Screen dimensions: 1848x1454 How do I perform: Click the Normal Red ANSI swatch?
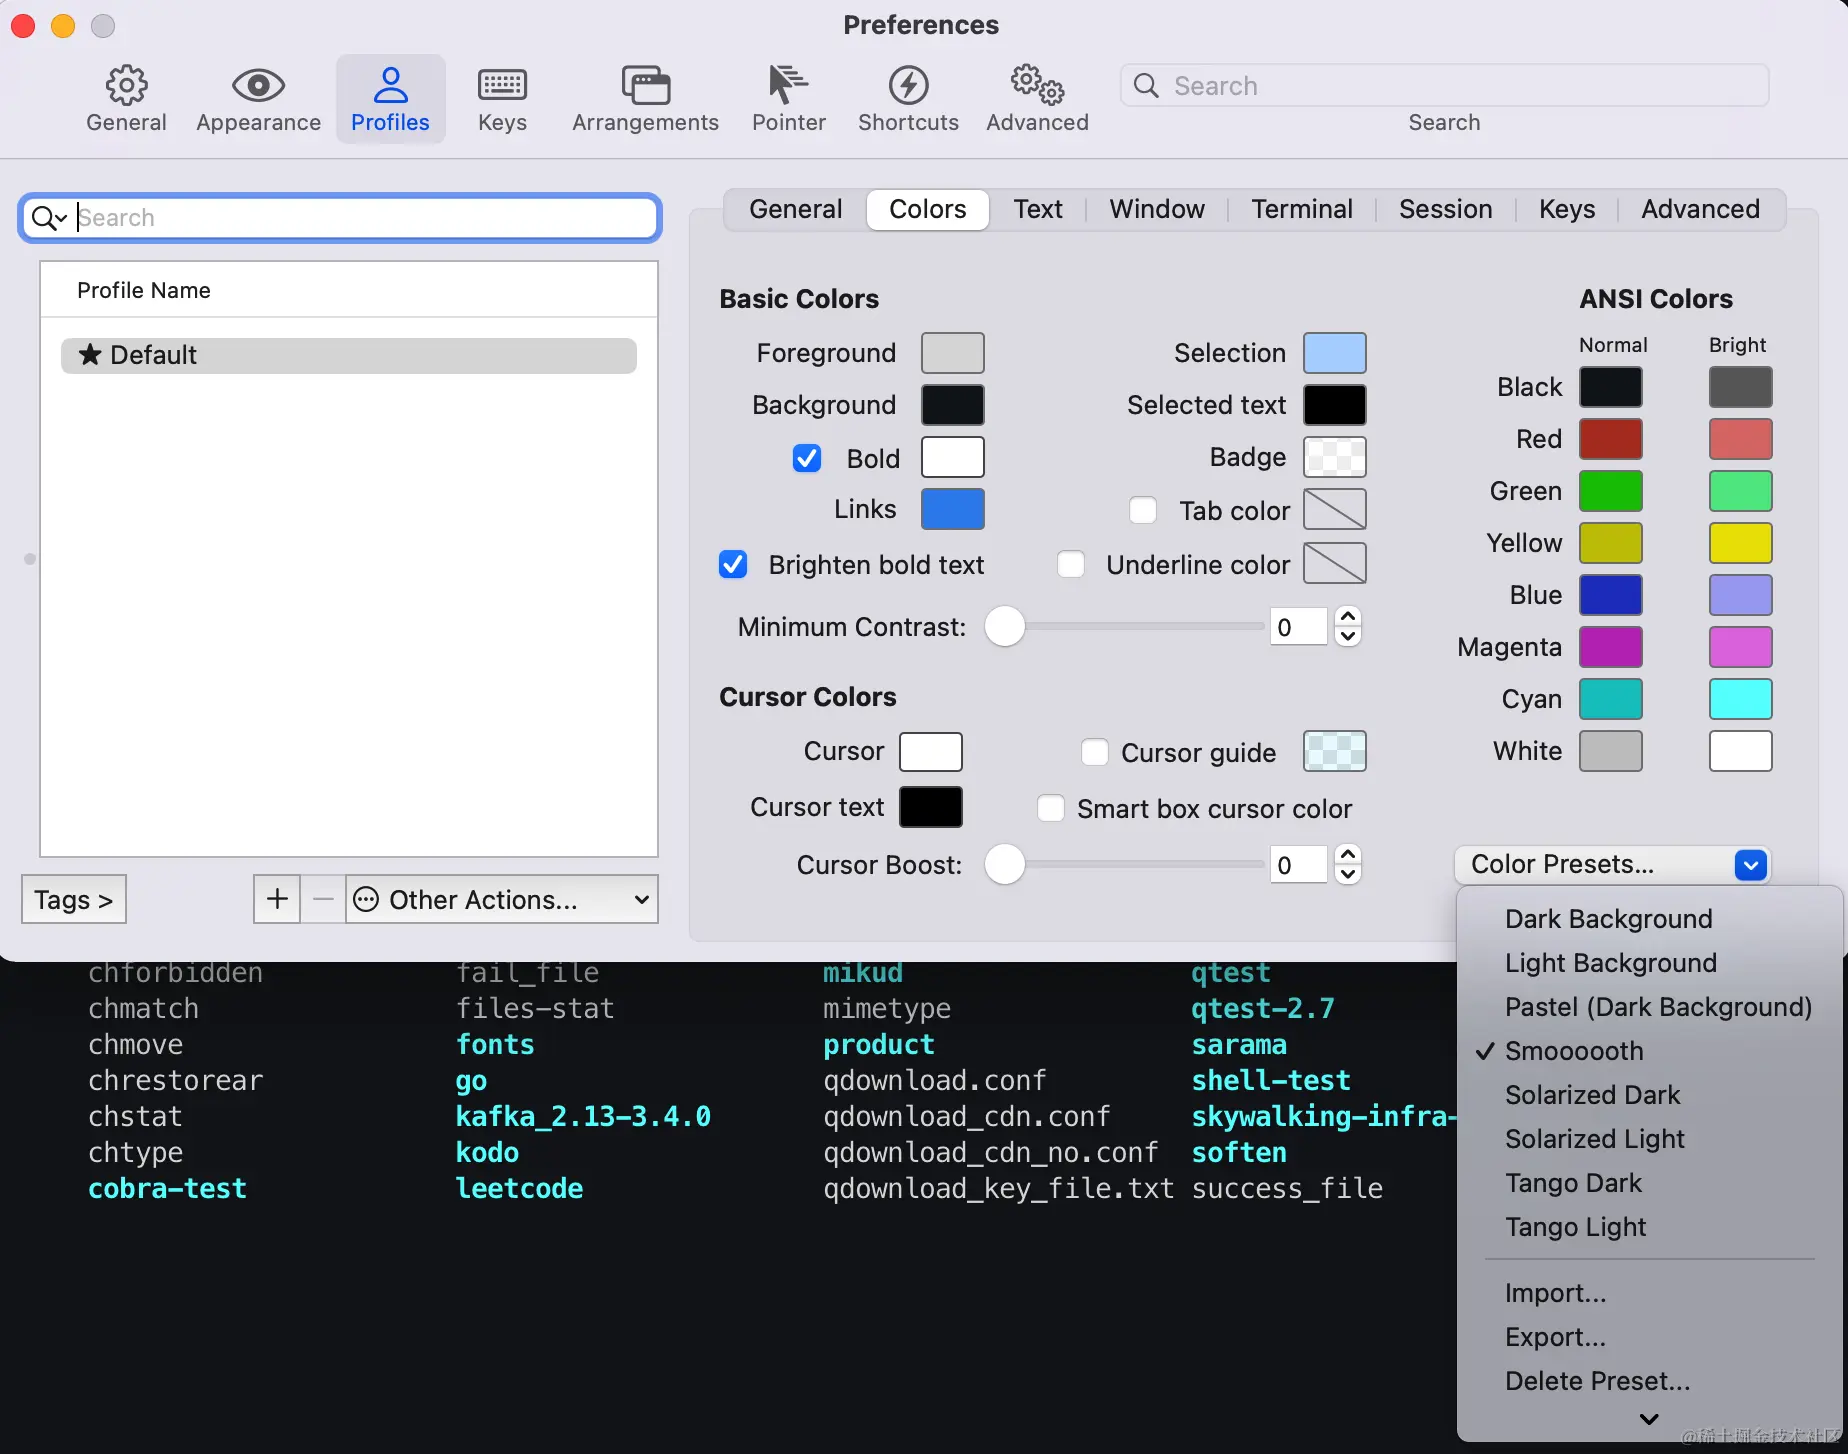pyautogui.click(x=1610, y=439)
